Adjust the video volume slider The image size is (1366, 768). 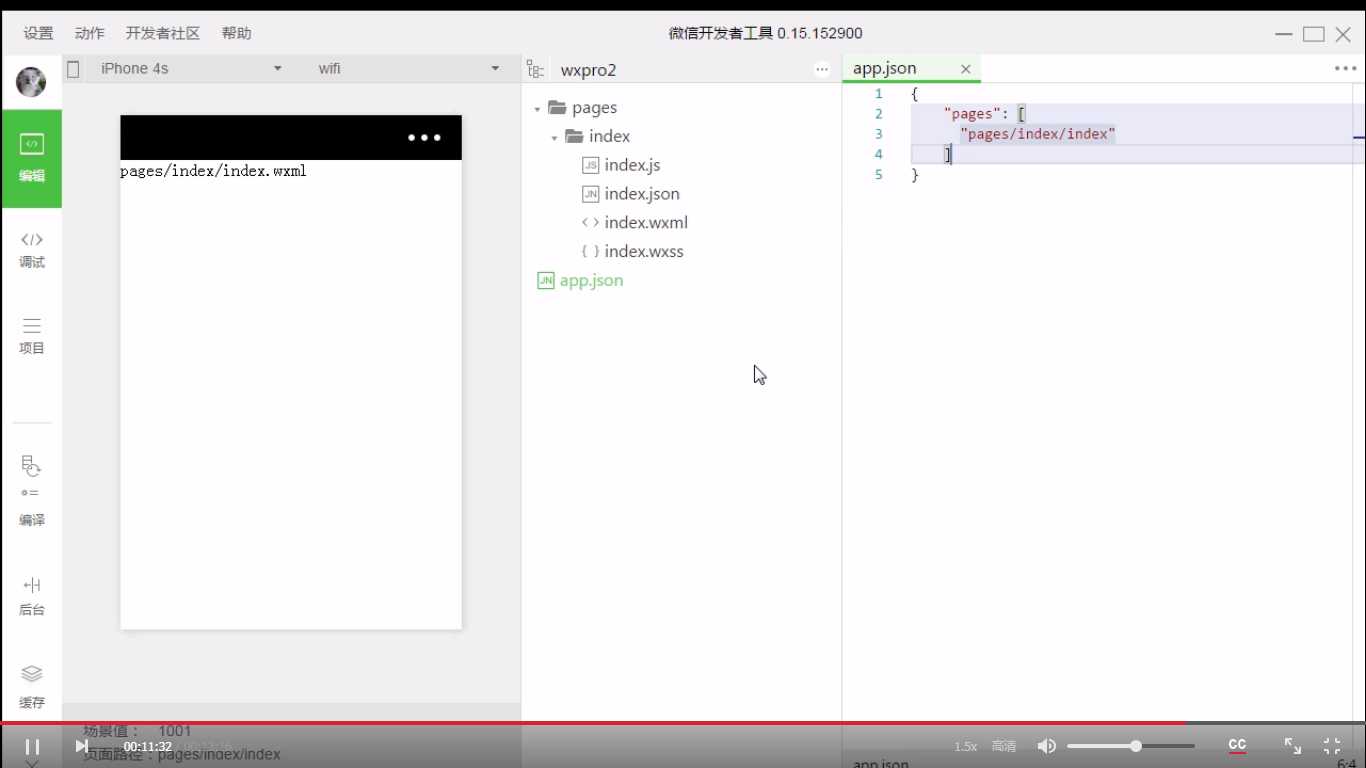tap(1131, 746)
